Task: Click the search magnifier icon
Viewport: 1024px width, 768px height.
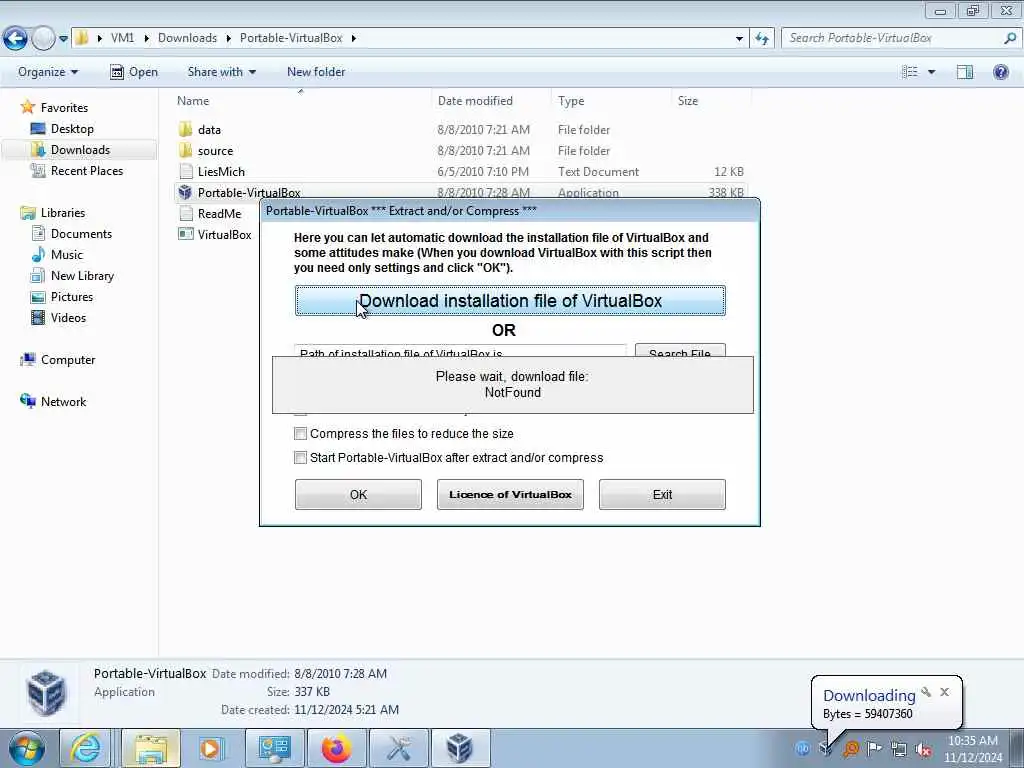Action: (1010, 38)
